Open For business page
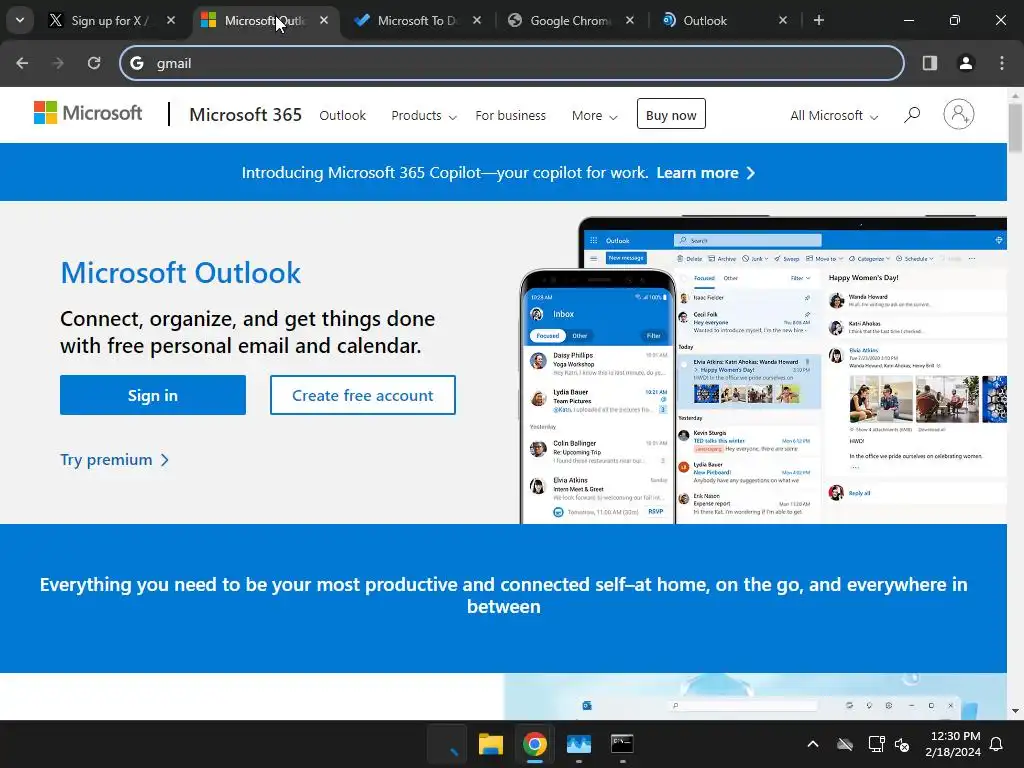Screen dimensions: 1024x768 (510, 116)
